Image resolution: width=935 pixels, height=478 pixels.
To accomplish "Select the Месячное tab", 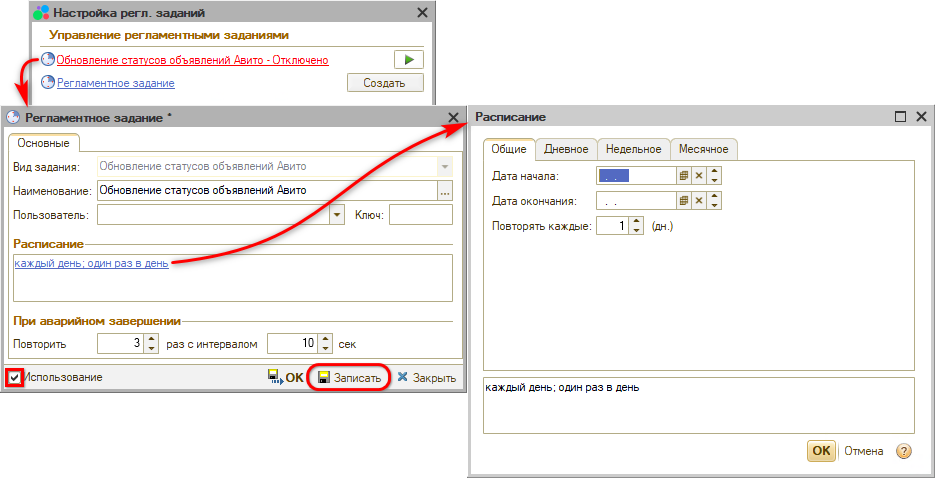I will (703, 149).
